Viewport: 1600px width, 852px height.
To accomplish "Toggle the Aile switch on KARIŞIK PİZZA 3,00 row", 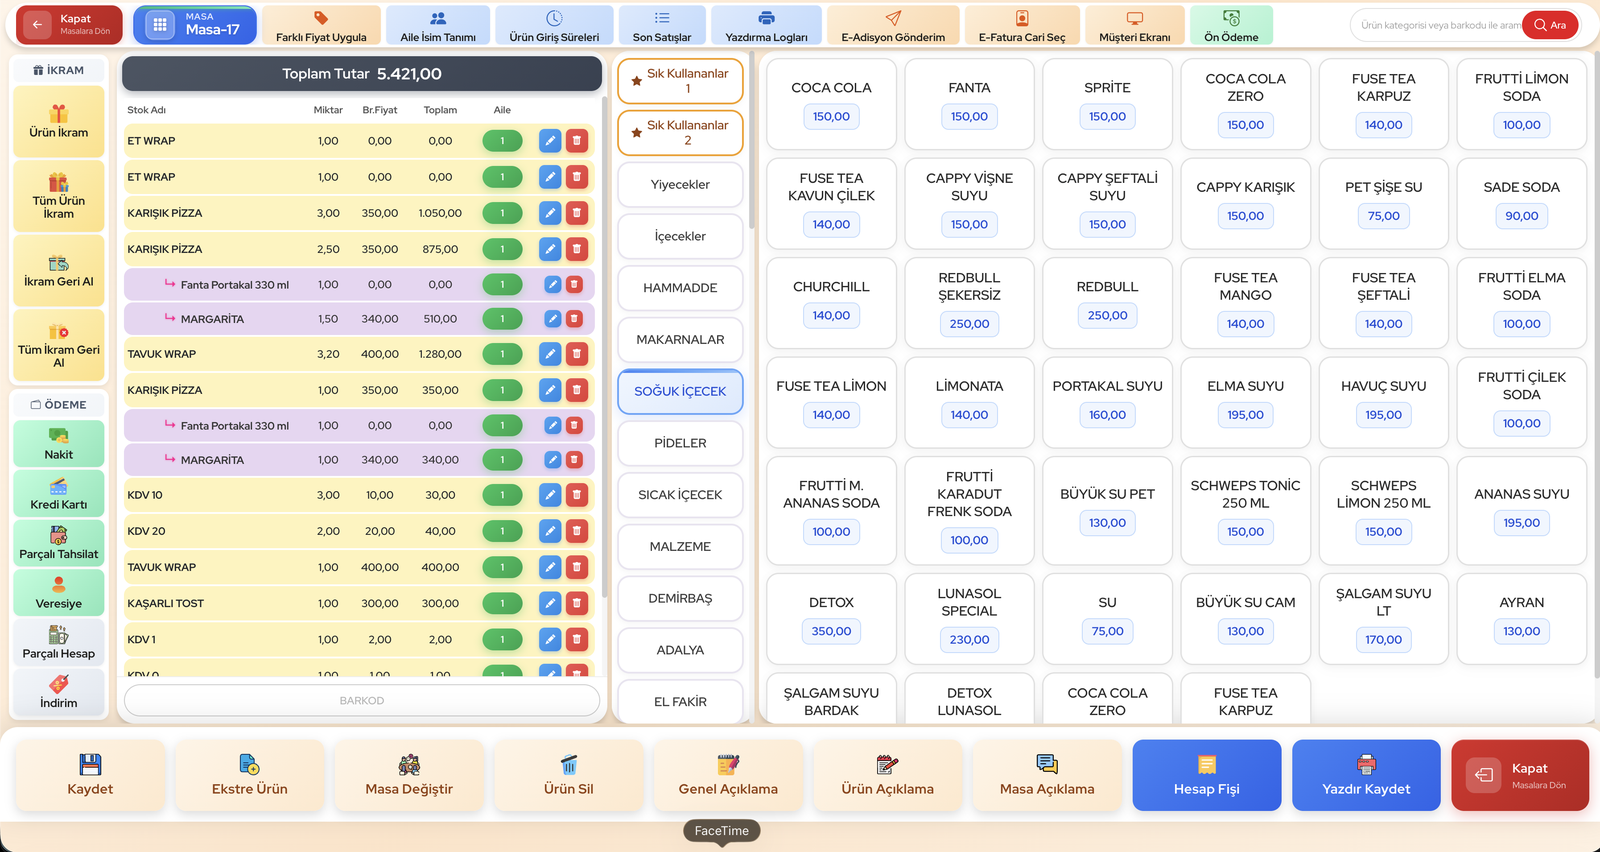I will [x=502, y=213].
